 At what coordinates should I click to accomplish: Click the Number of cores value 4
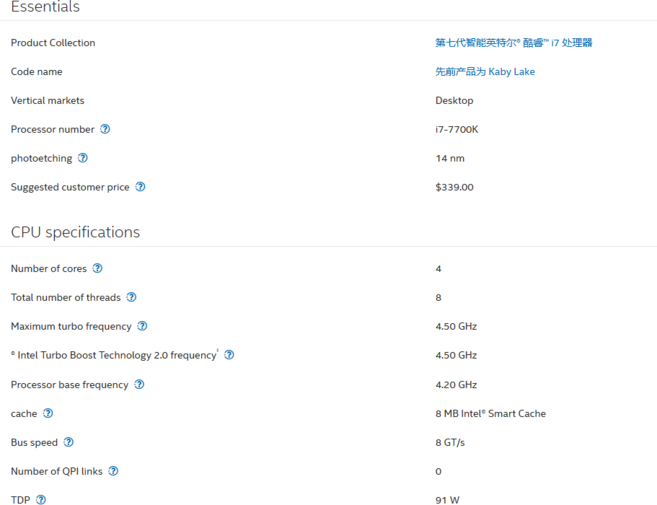(438, 269)
